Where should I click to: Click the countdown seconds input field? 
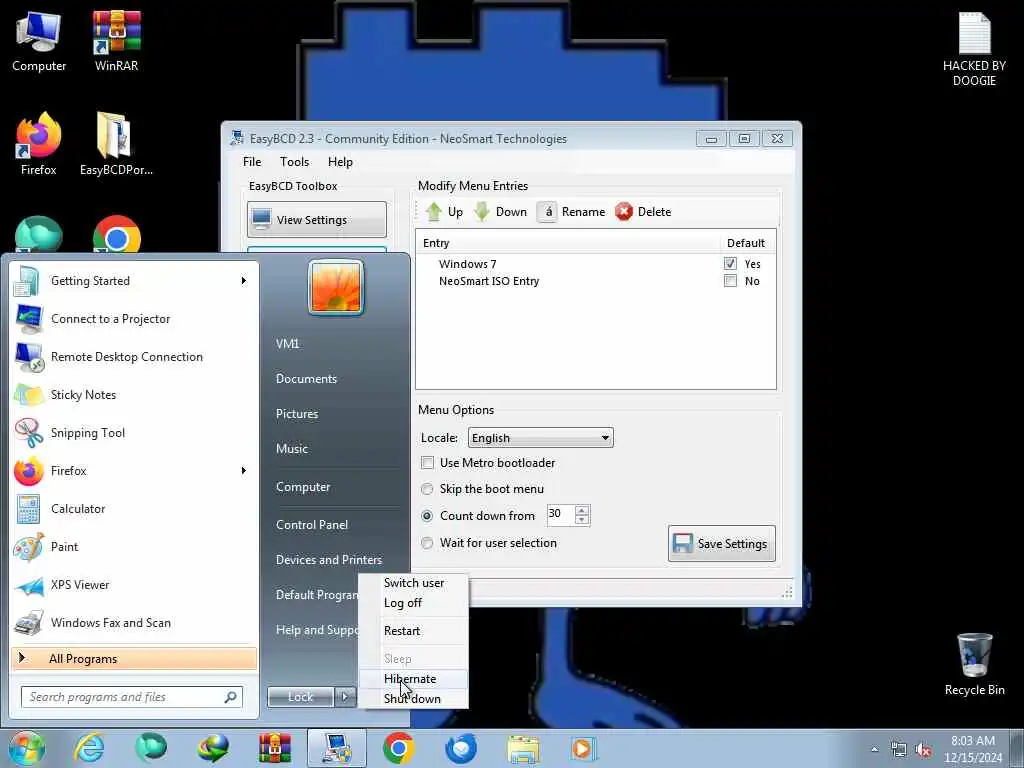point(560,515)
